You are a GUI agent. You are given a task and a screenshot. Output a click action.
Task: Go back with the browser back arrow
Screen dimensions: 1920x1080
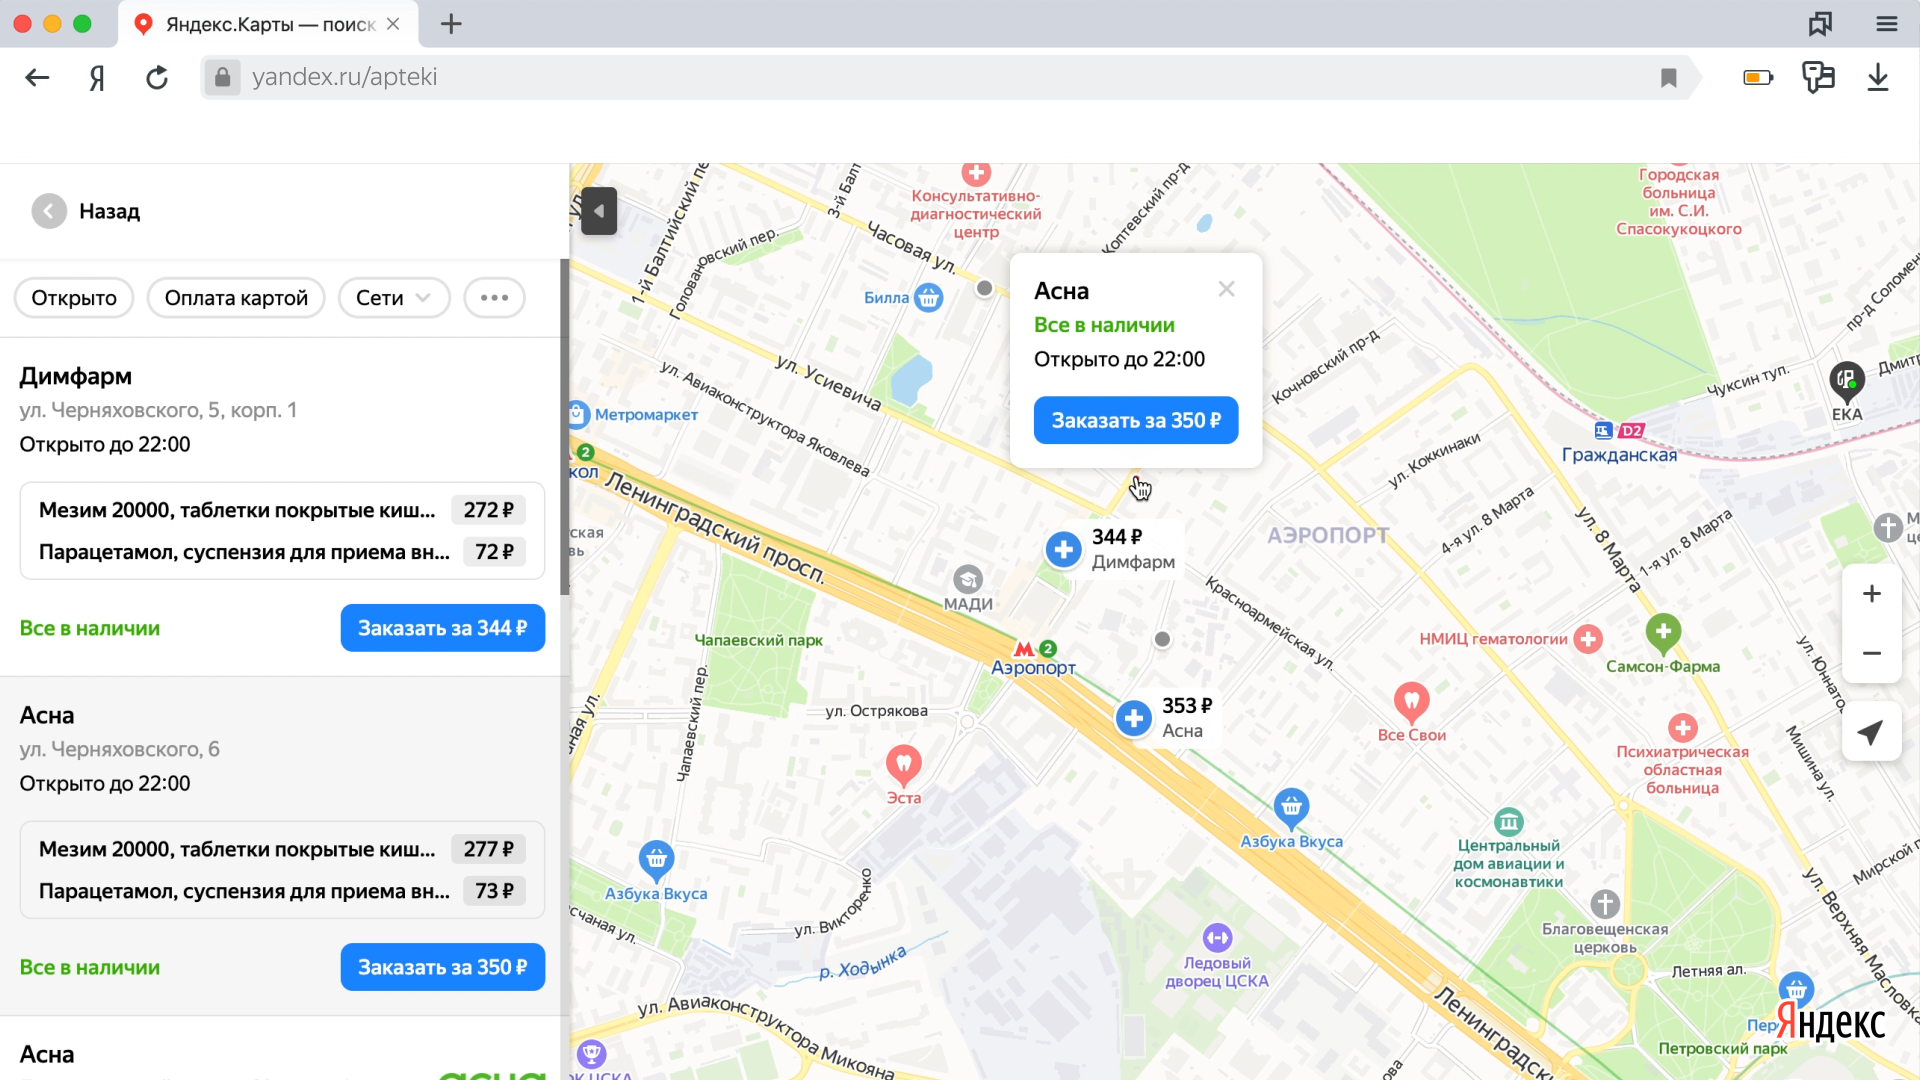[37, 78]
